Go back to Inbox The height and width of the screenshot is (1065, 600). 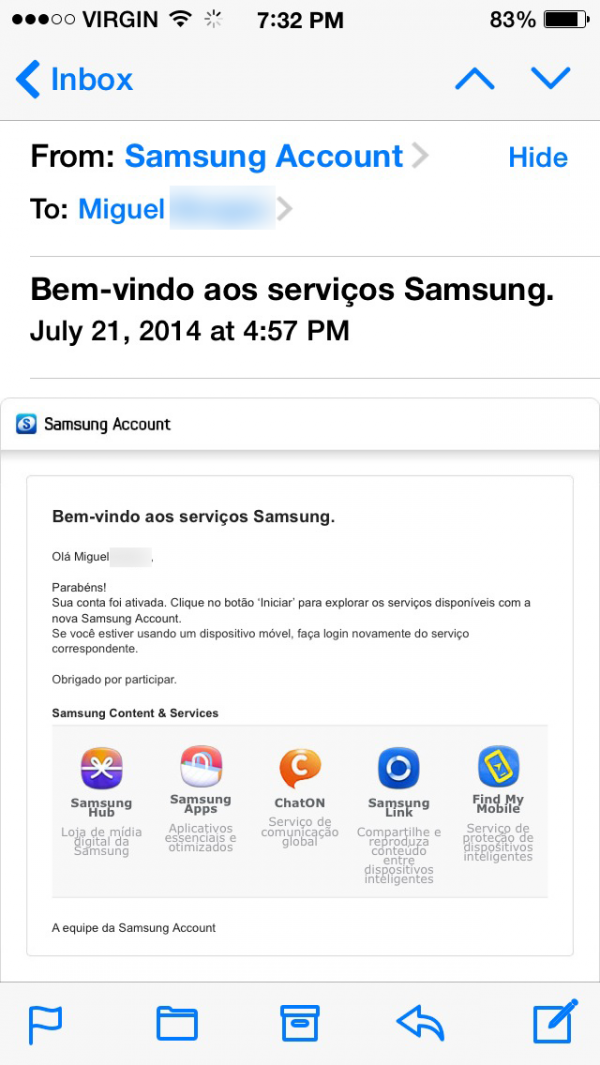(x=74, y=79)
